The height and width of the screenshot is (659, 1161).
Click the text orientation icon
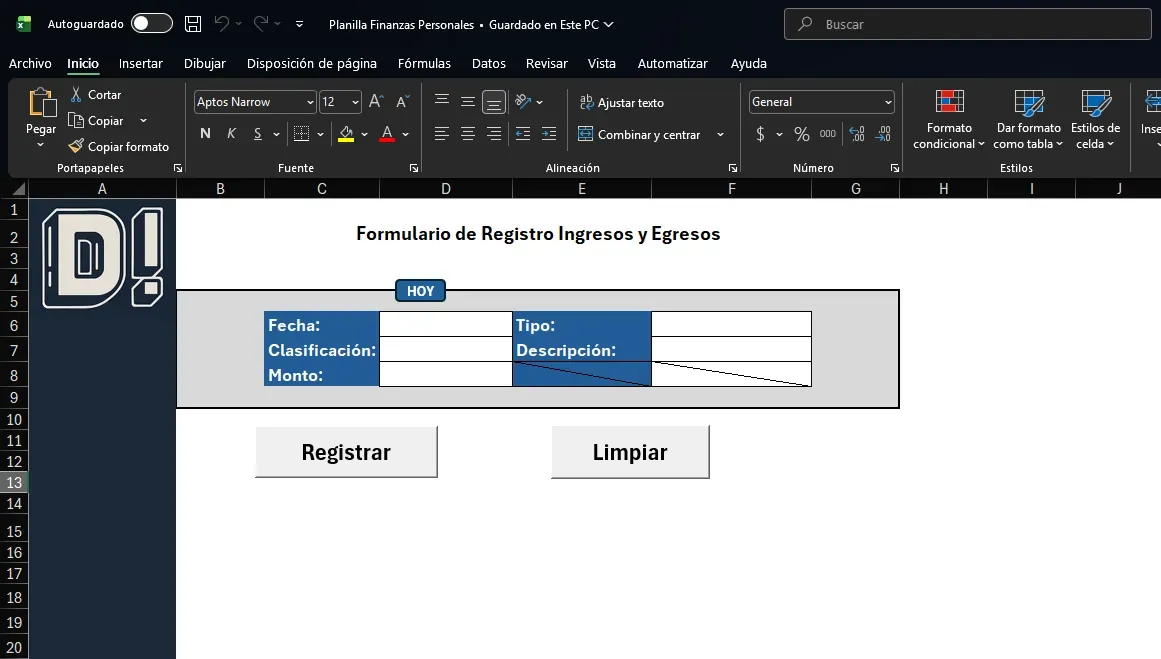523,101
